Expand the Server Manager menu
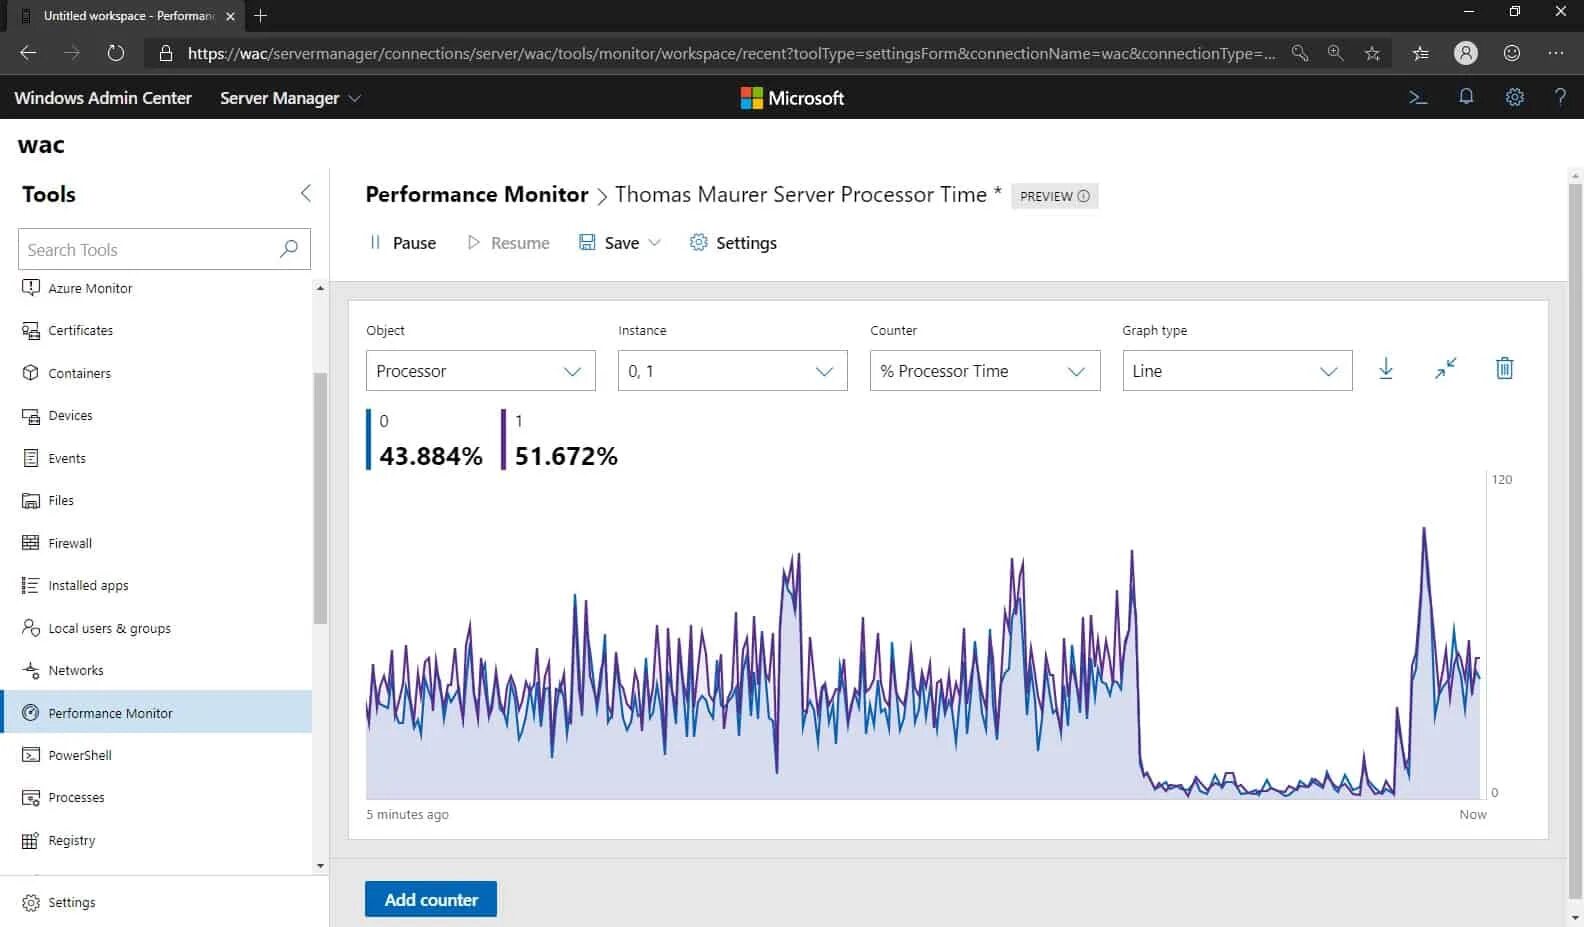This screenshot has width=1584, height=927. pos(290,98)
